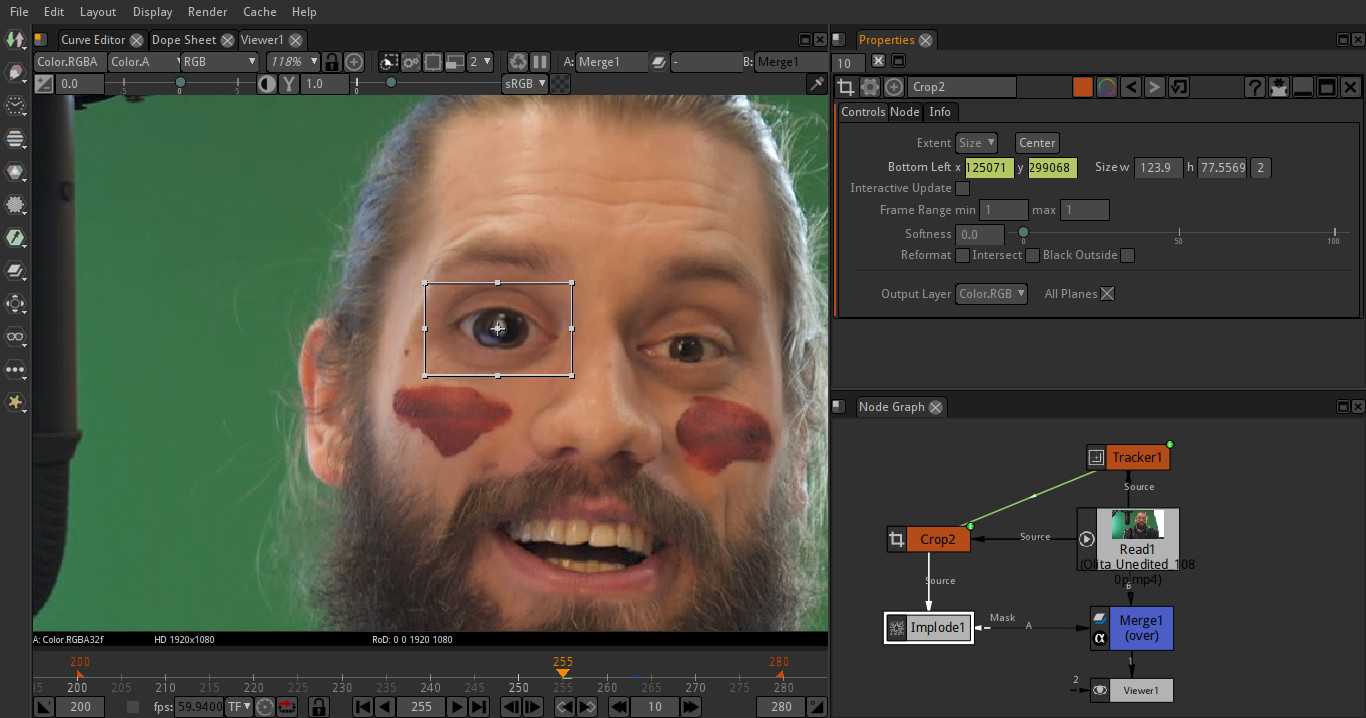Viewport: 1366px width, 718px height.
Task: Click the Center button
Action: click(1037, 143)
